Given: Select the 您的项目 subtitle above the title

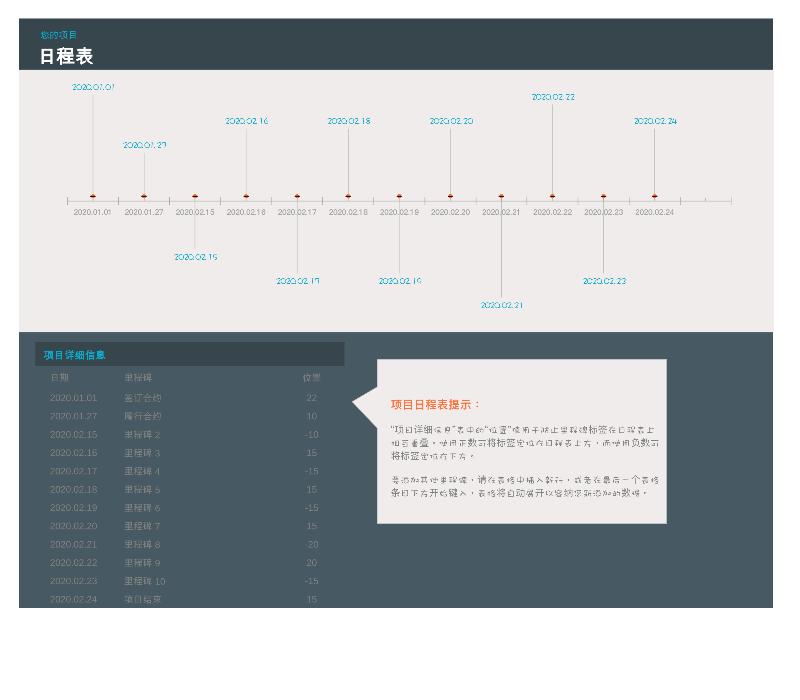Looking at the screenshot, I should point(59,35).
